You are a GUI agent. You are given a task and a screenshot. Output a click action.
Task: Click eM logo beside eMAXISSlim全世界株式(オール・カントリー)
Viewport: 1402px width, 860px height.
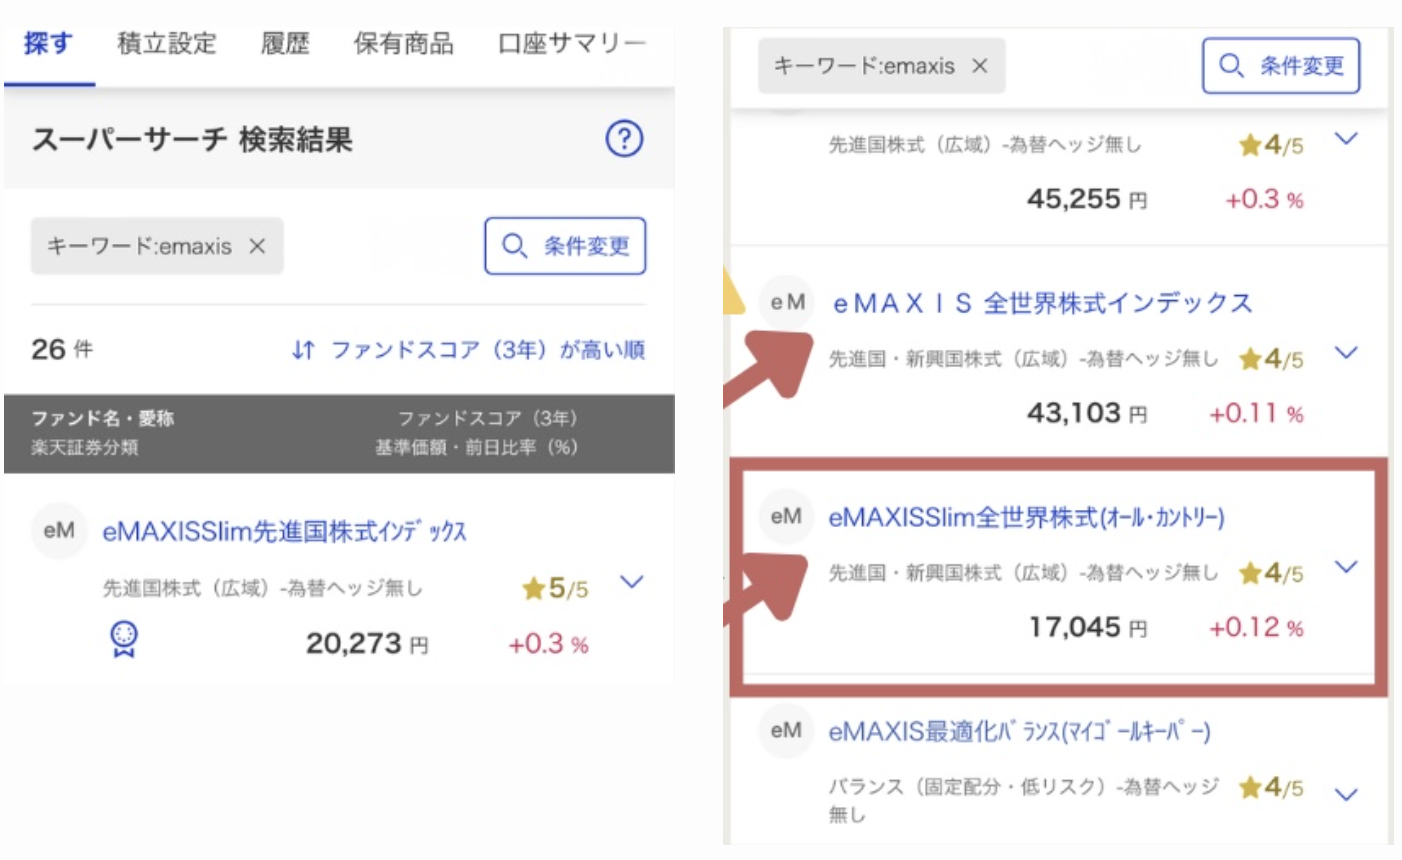tap(786, 516)
